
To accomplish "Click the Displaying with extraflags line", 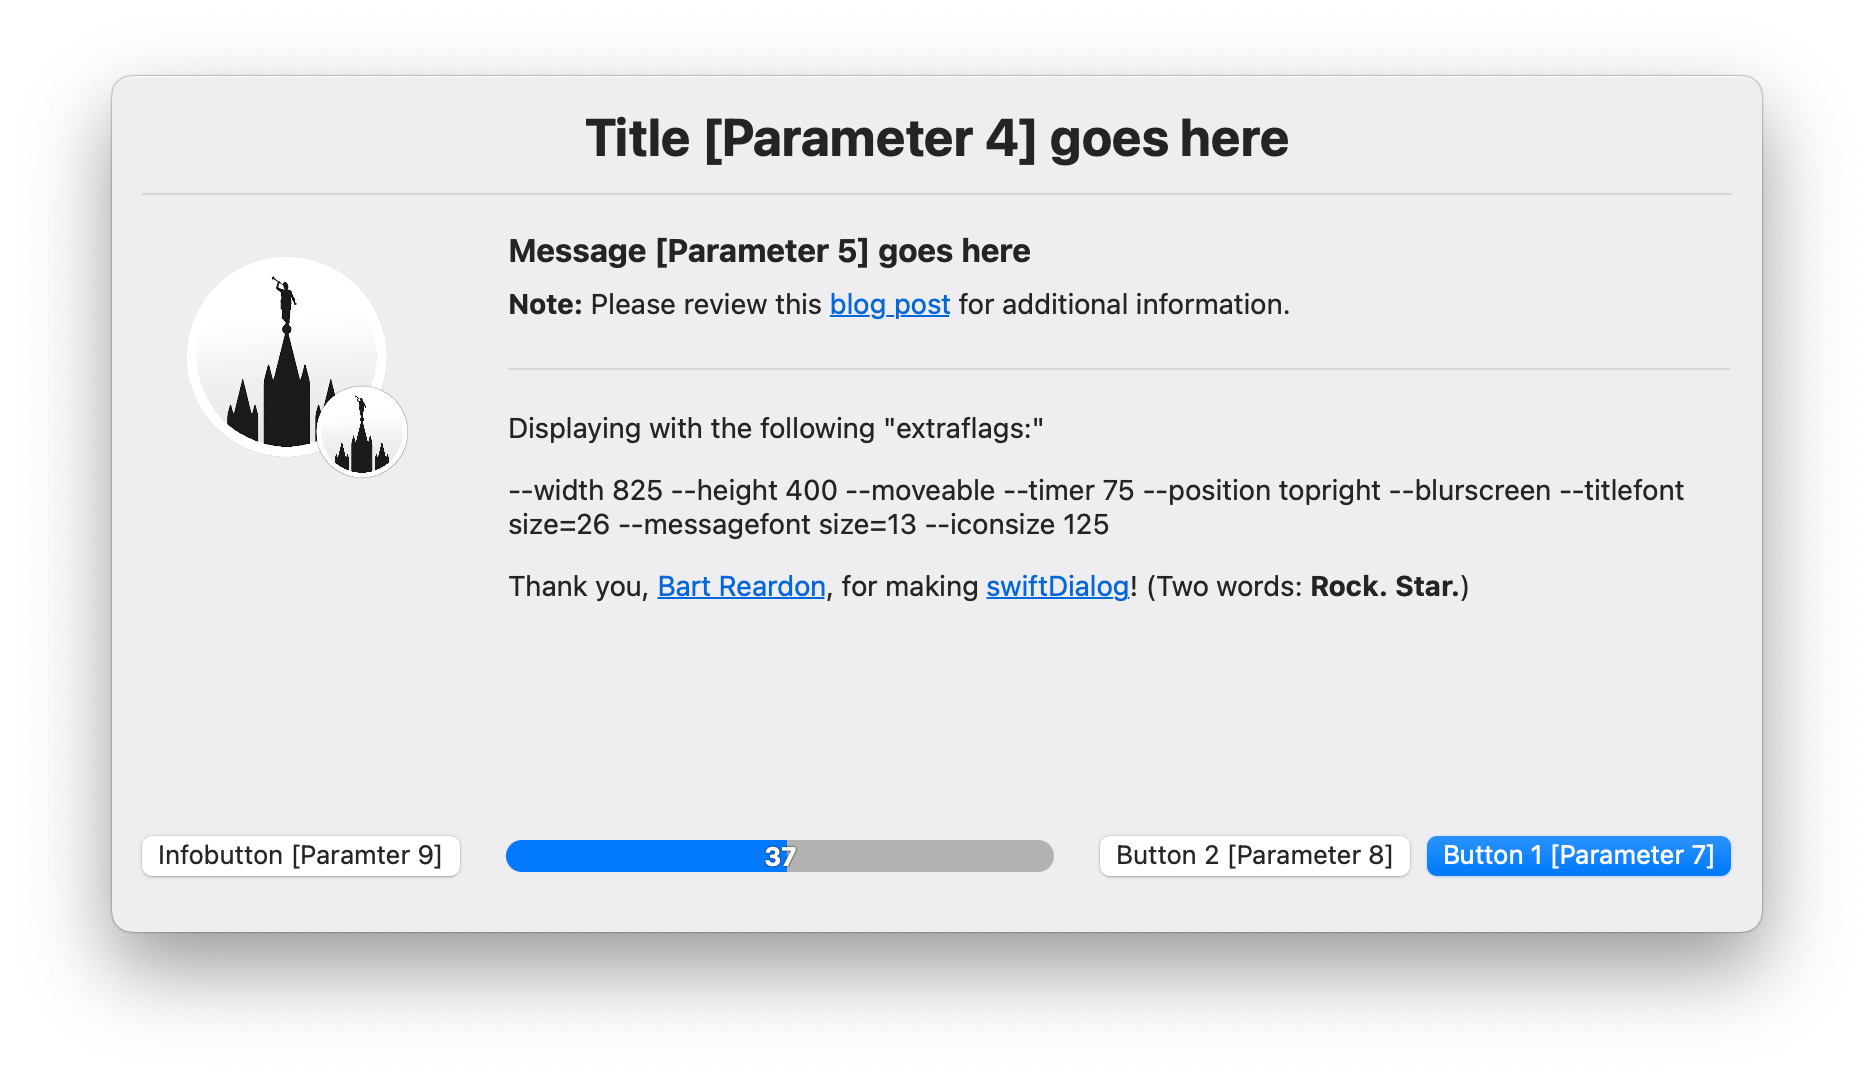I will tap(776, 429).
